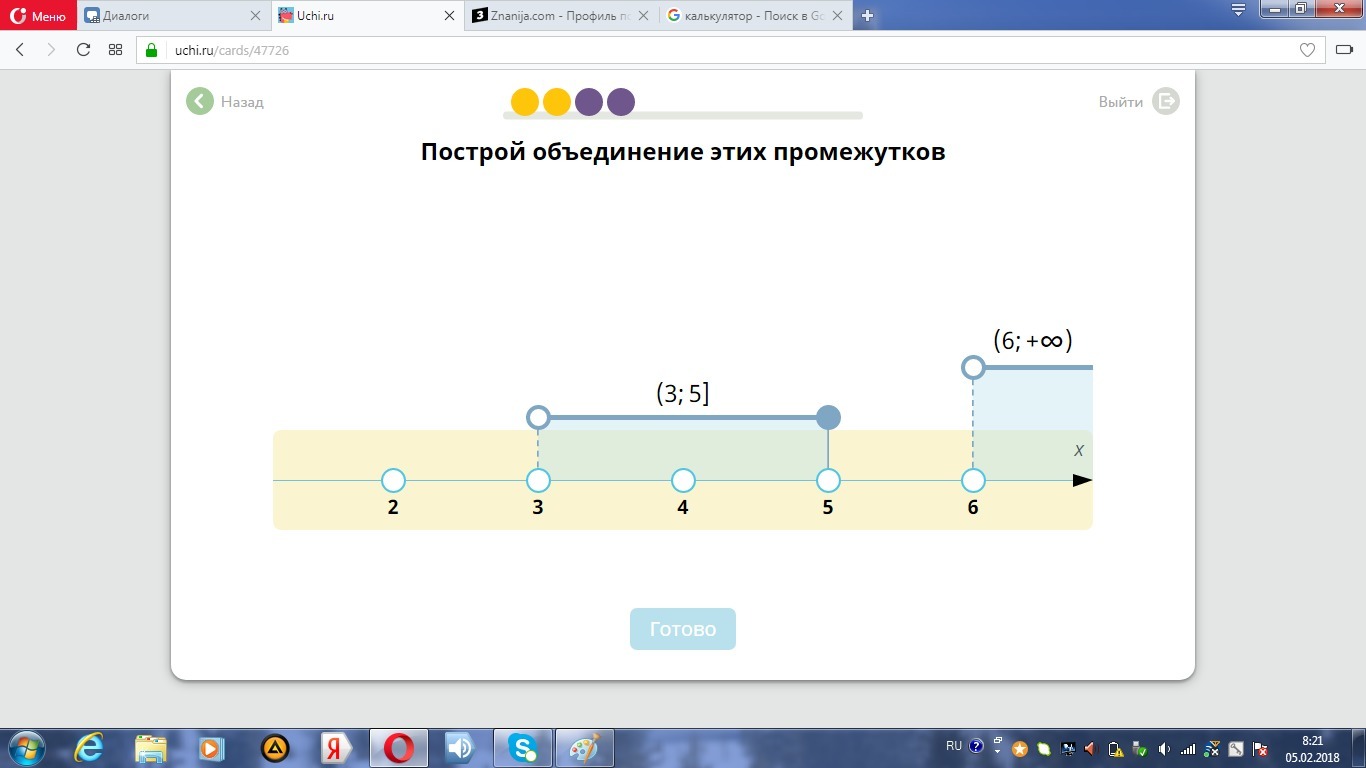
Task: Open the tab menu icon in title bar
Action: pyautogui.click(x=1238, y=11)
